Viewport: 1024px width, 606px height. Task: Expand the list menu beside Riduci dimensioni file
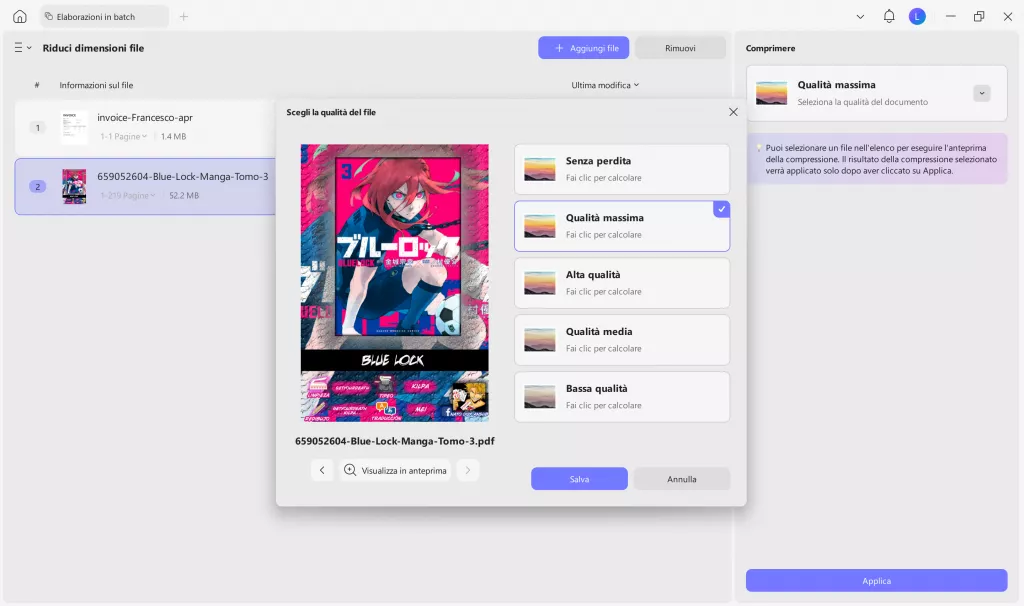(x=23, y=48)
